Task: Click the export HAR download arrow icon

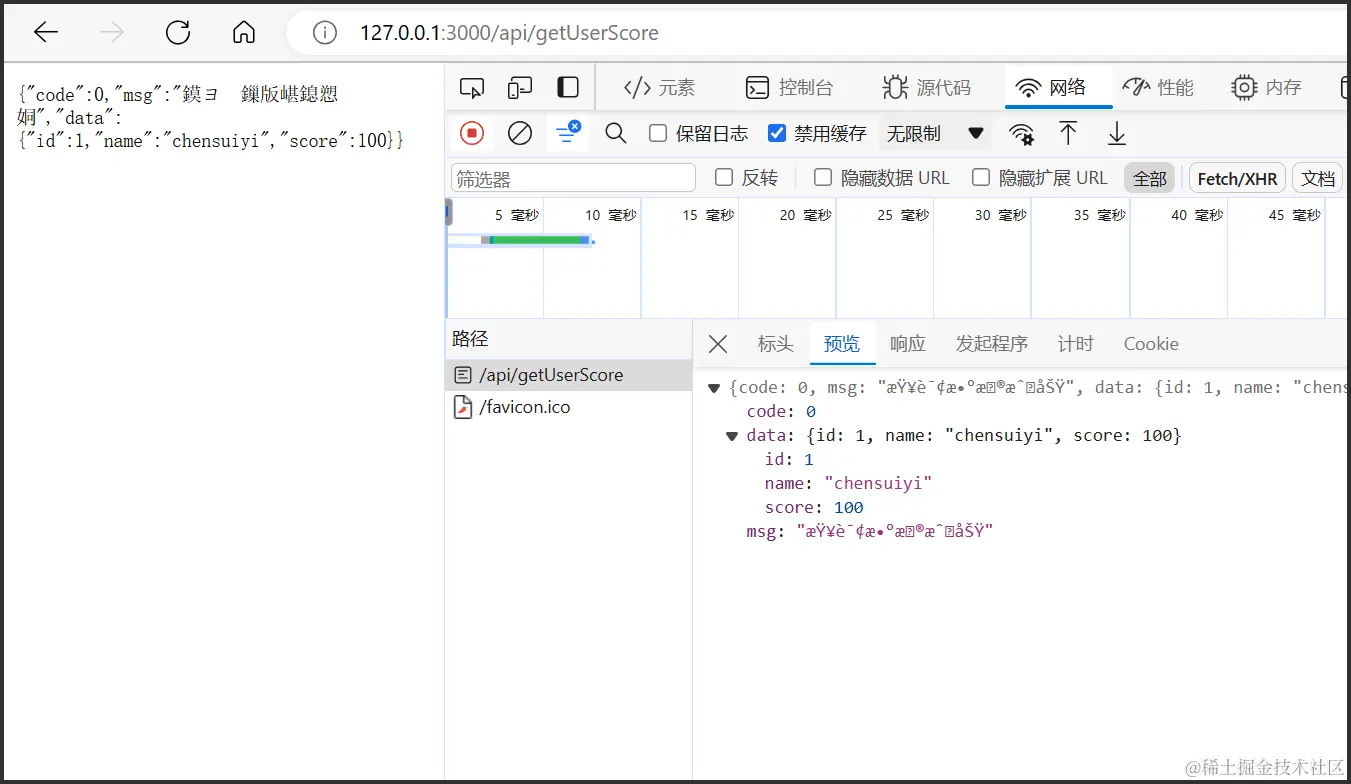Action: pos(1117,133)
